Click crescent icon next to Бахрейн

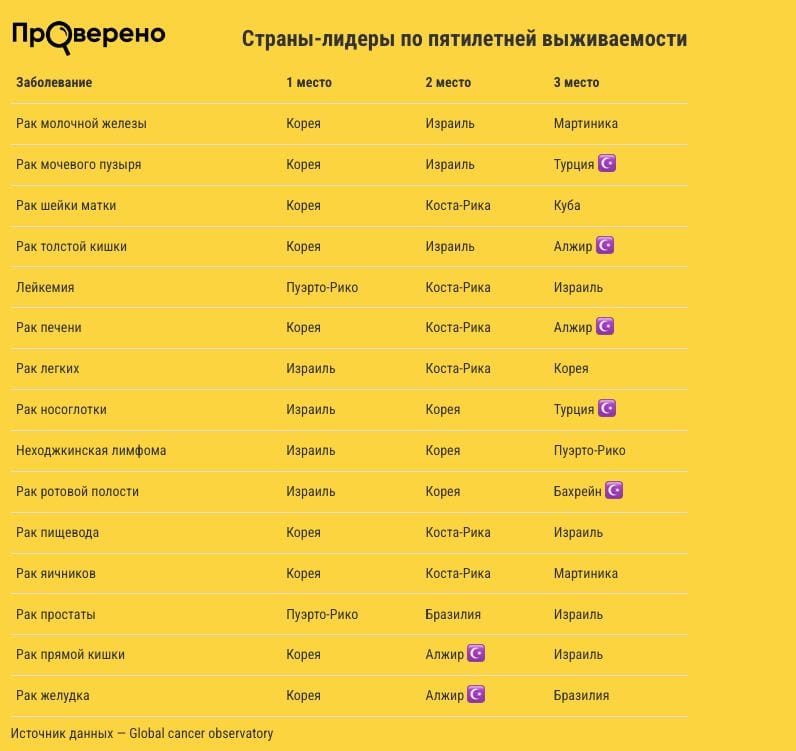[614, 490]
